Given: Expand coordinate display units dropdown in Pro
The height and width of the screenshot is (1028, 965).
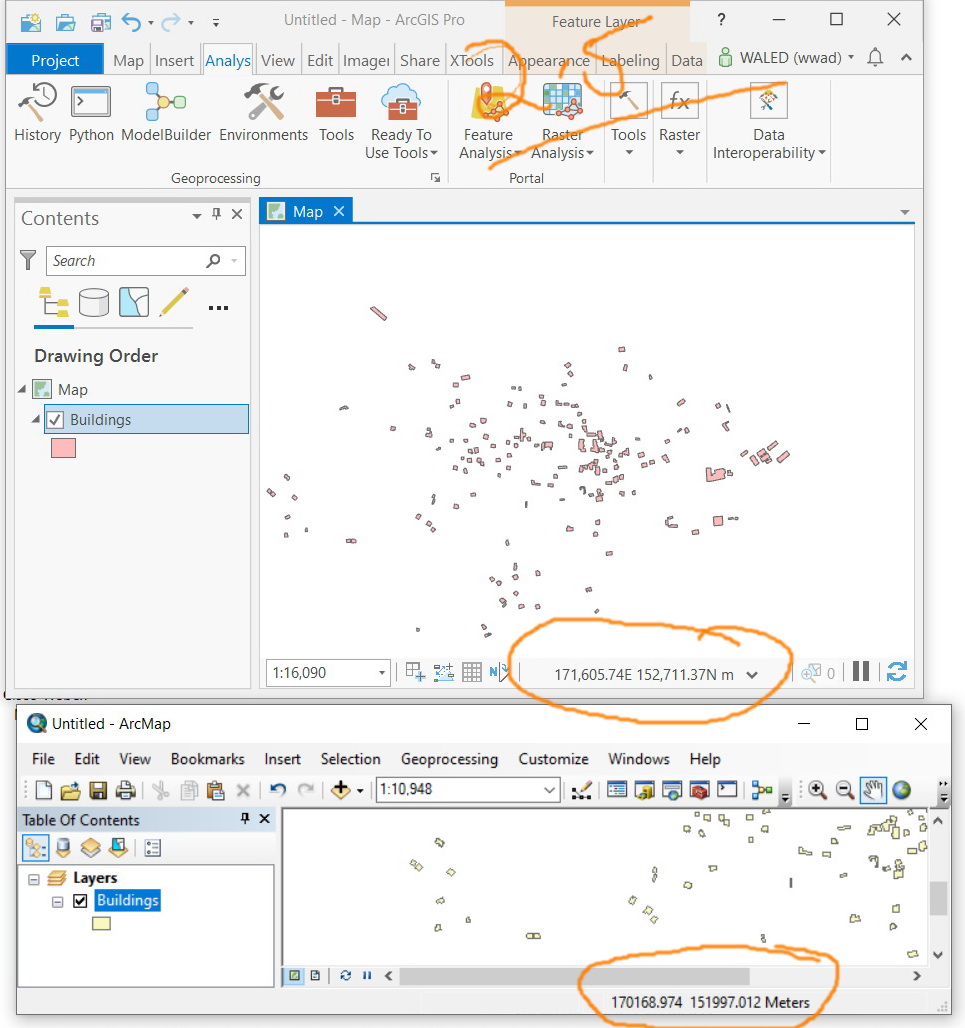Looking at the screenshot, I should click(752, 675).
